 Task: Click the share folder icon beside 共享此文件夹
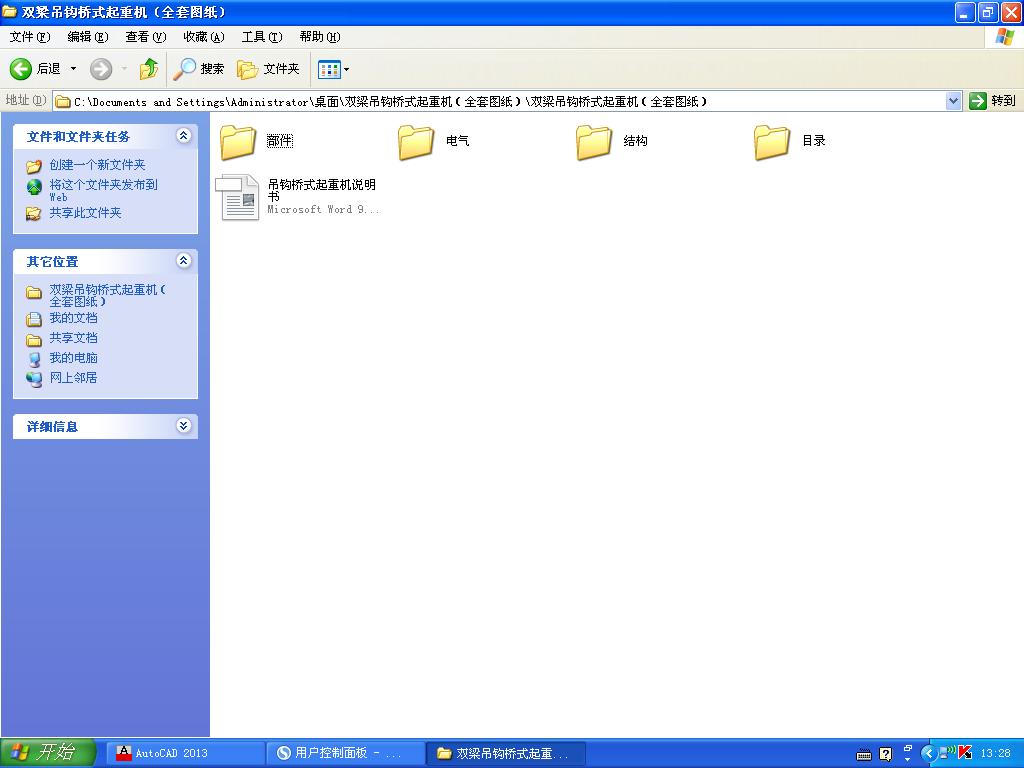34,214
